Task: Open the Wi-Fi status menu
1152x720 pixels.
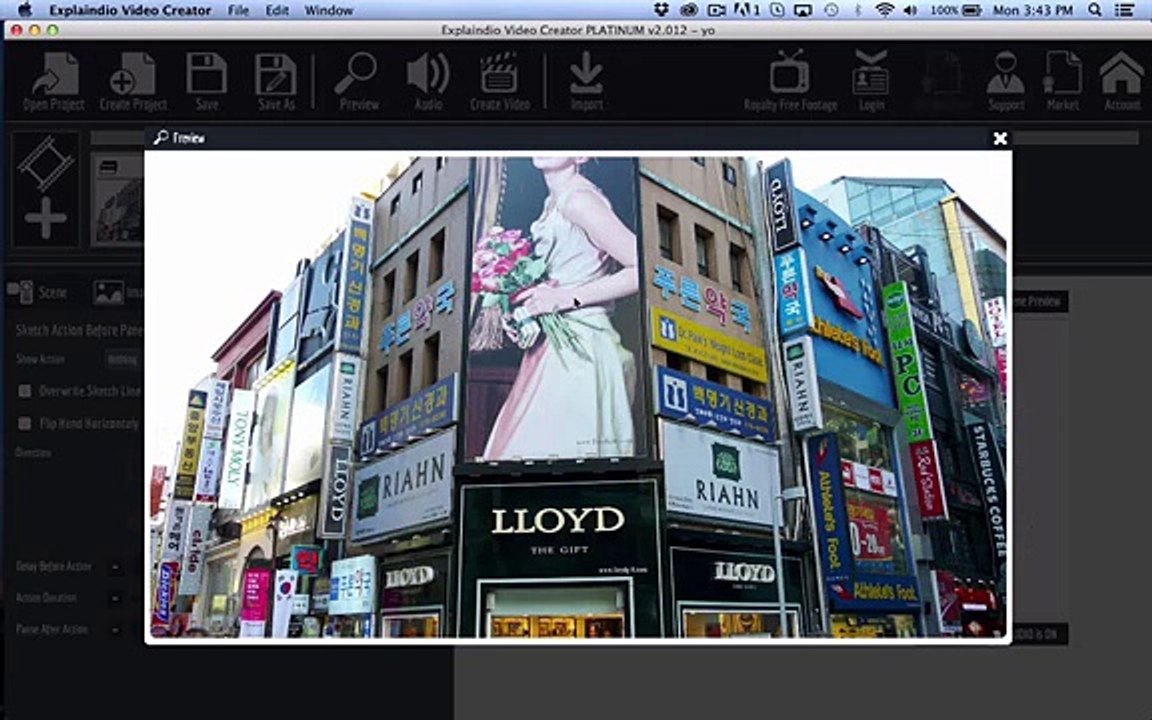Action: (x=885, y=10)
